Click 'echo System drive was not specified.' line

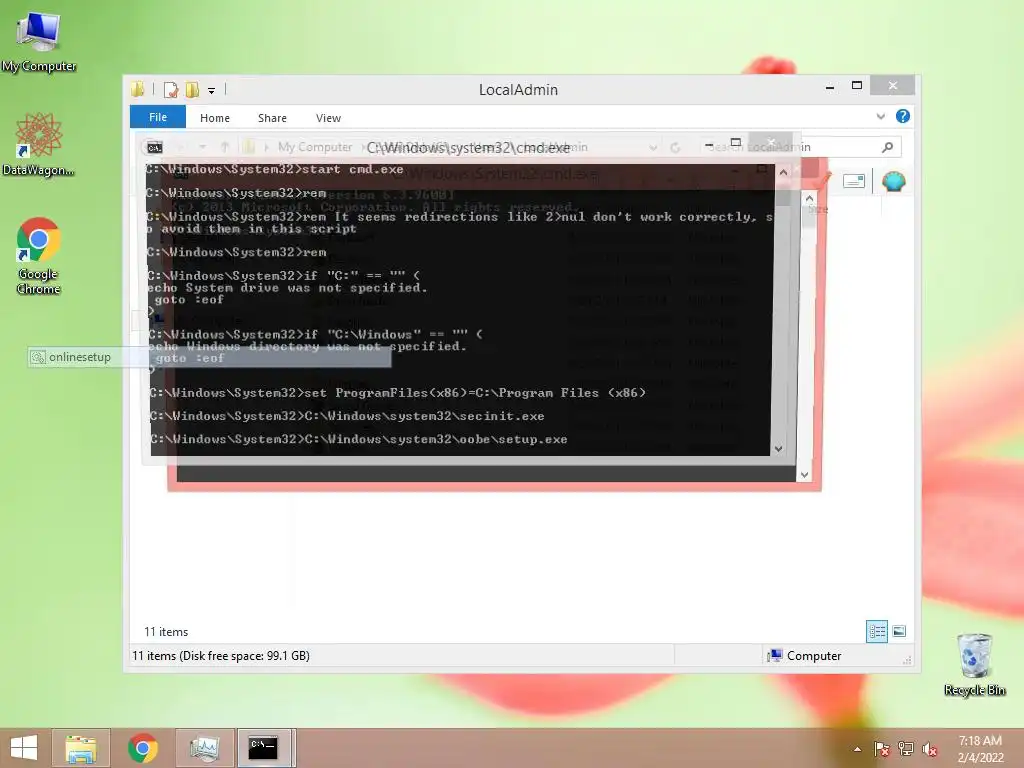pos(287,288)
